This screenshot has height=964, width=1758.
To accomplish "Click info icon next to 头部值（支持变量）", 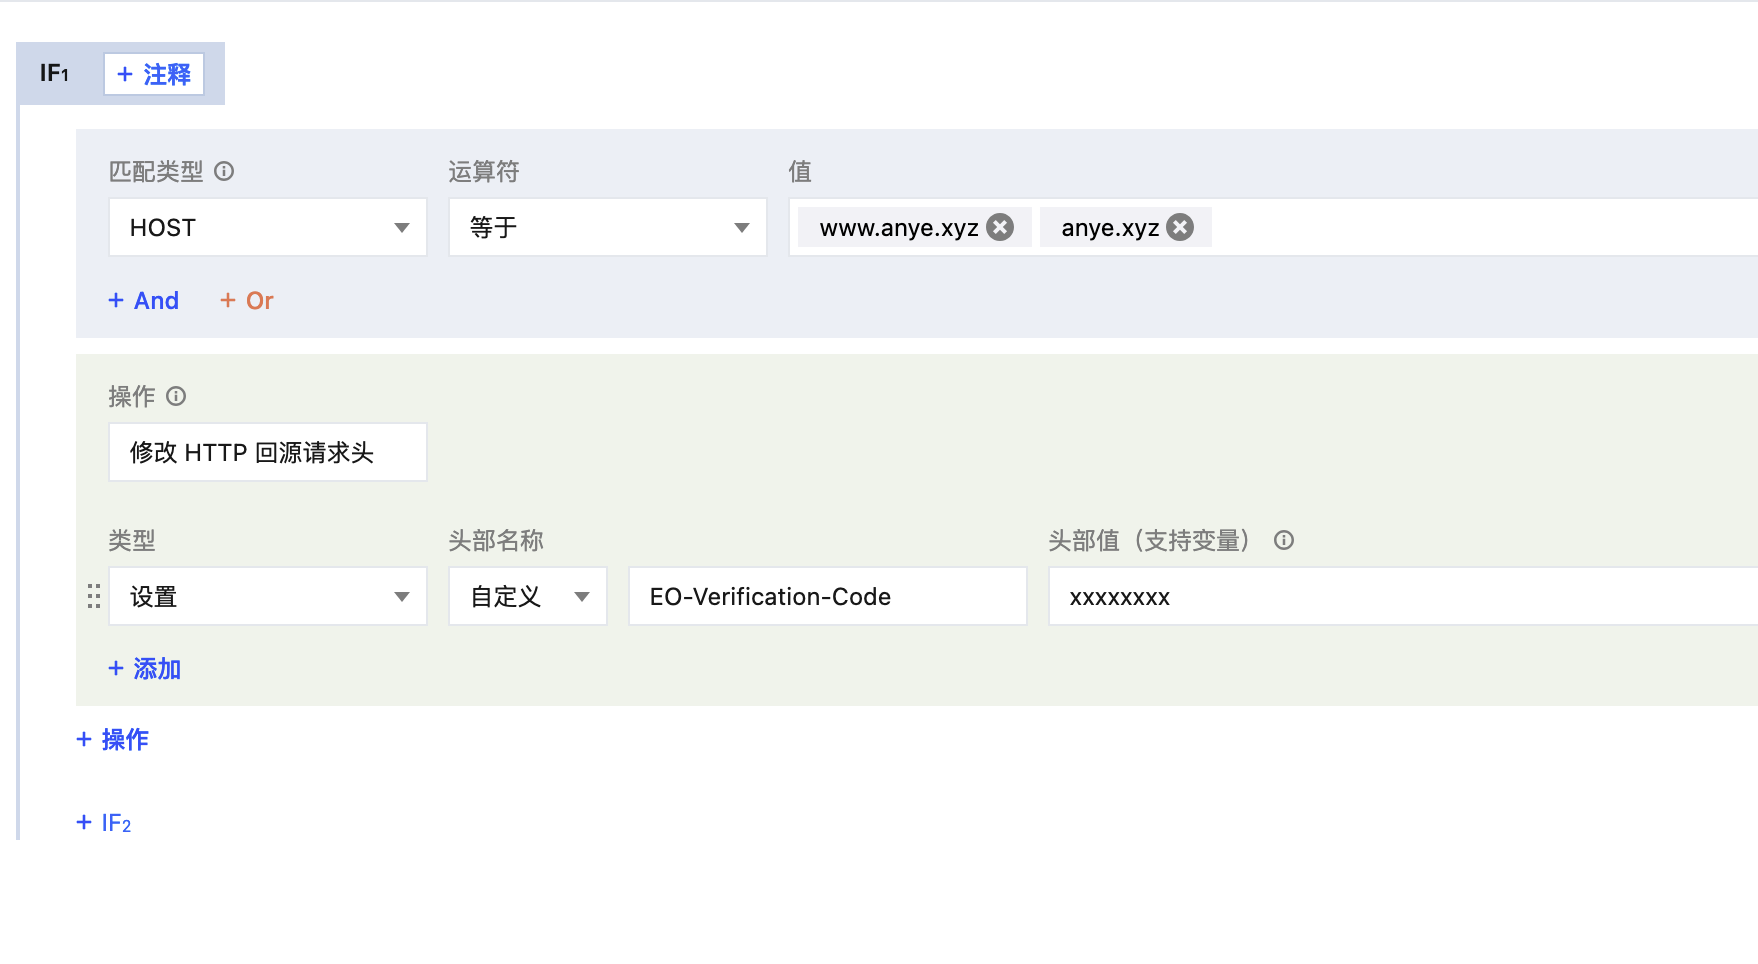I will 1284,540.
